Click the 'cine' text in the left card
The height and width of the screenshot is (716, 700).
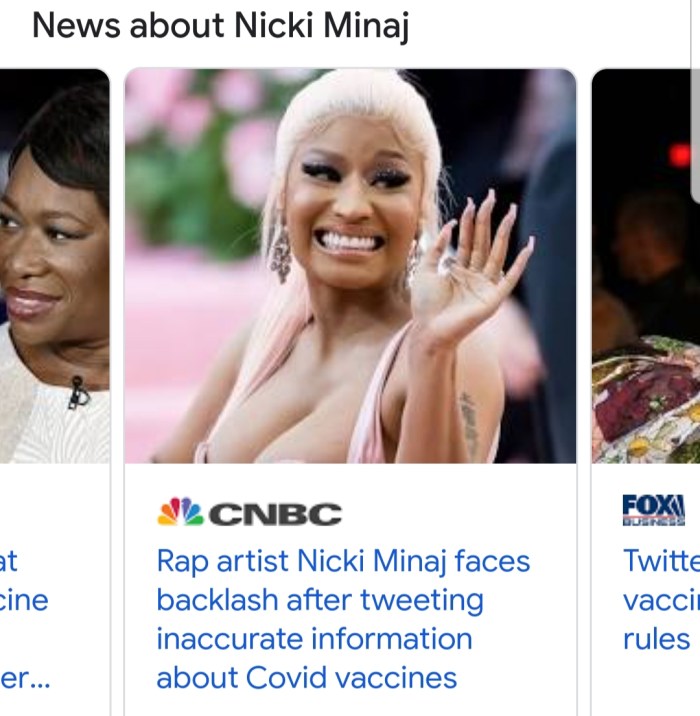click(x=24, y=600)
